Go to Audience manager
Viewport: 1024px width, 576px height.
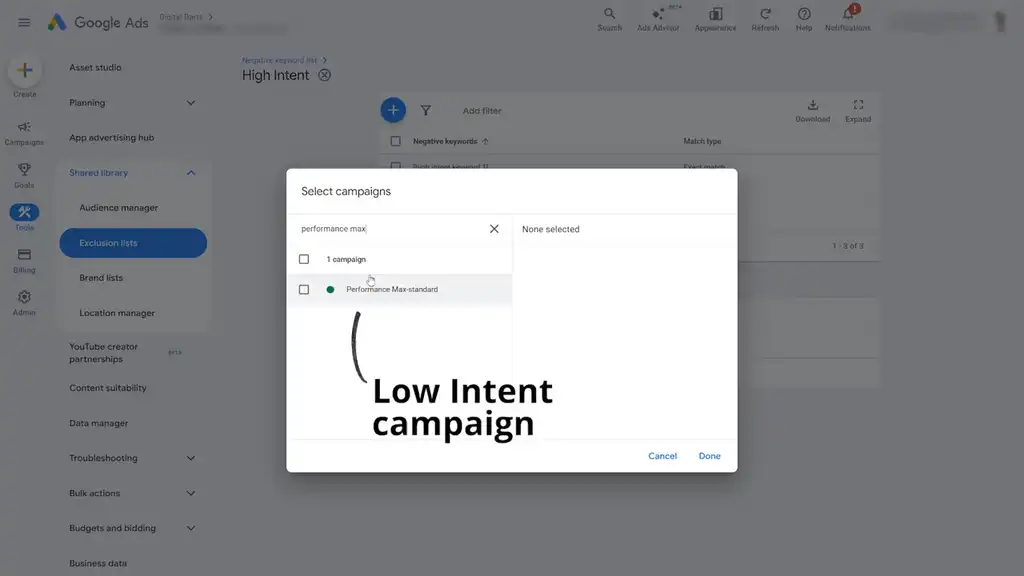tap(119, 208)
